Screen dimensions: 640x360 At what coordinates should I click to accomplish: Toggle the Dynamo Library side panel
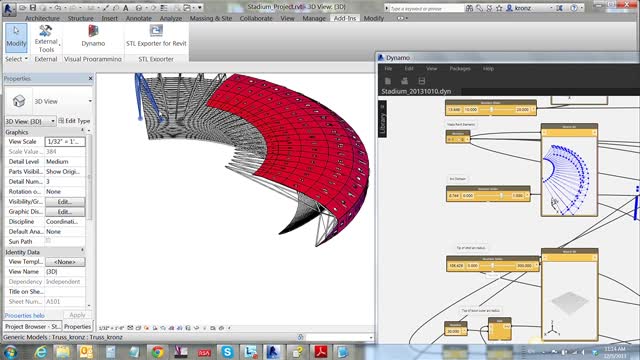[382, 119]
